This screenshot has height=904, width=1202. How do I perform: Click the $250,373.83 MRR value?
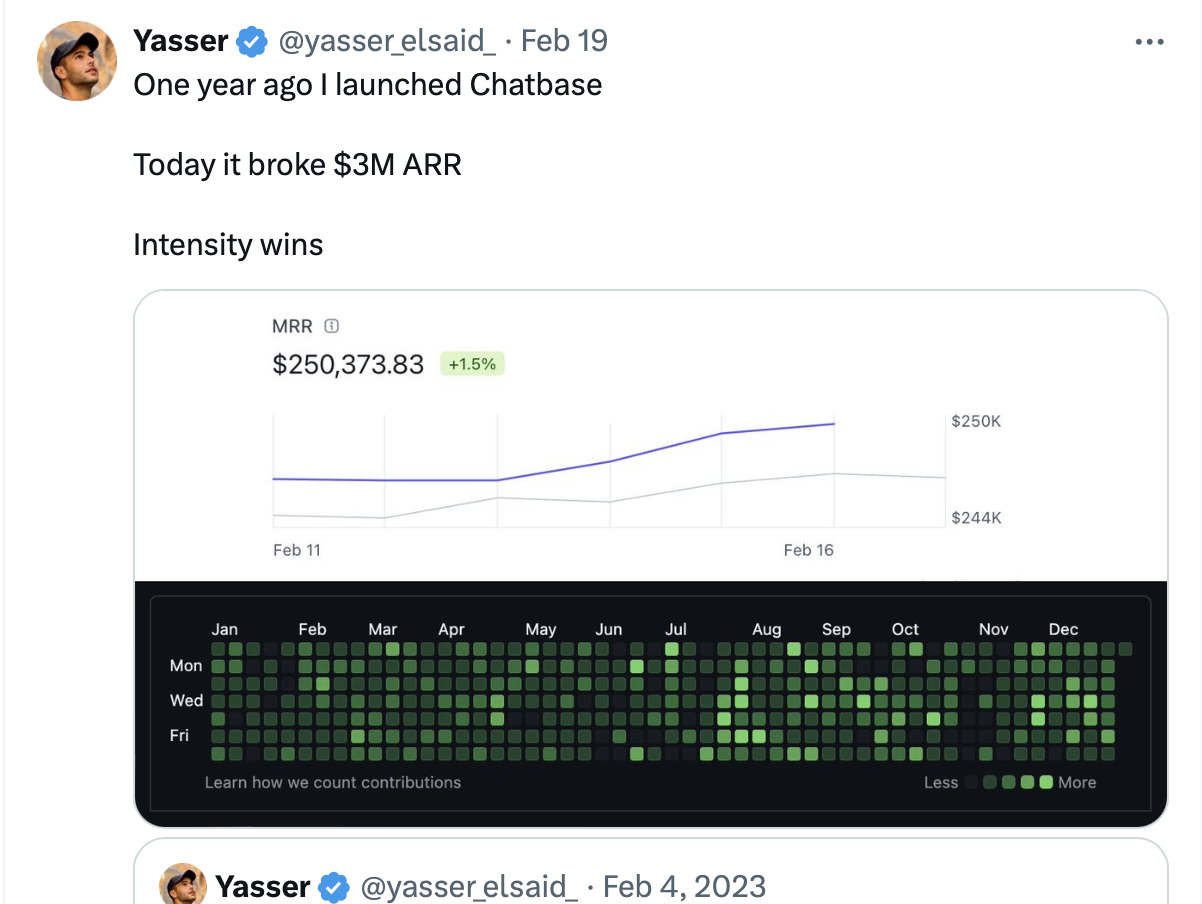point(348,364)
